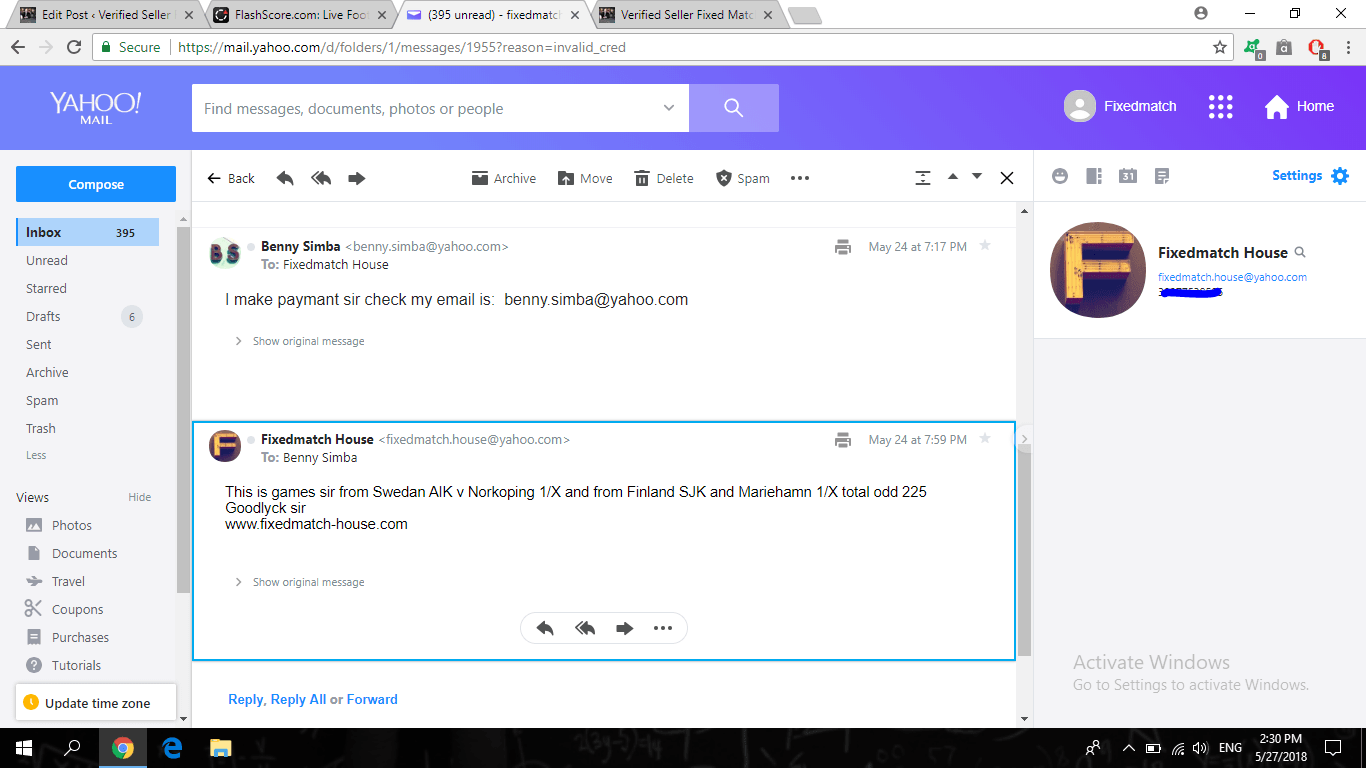Switch to FlashScore browser tab
The height and width of the screenshot is (768, 1366).
(x=301, y=15)
